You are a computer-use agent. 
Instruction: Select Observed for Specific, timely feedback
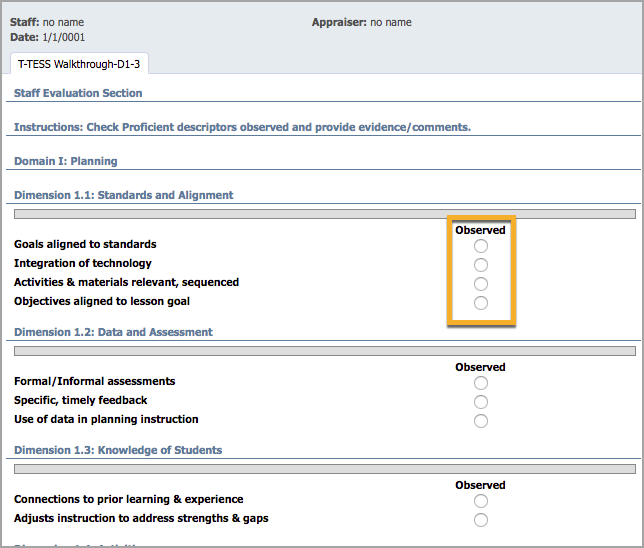[x=481, y=402]
